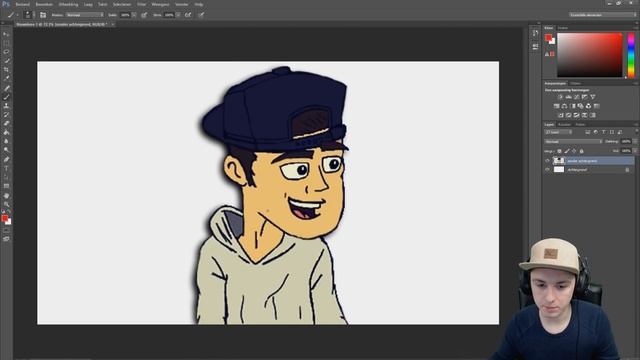Open the Bewerken menu
The width and height of the screenshot is (640, 360).
[44, 4]
